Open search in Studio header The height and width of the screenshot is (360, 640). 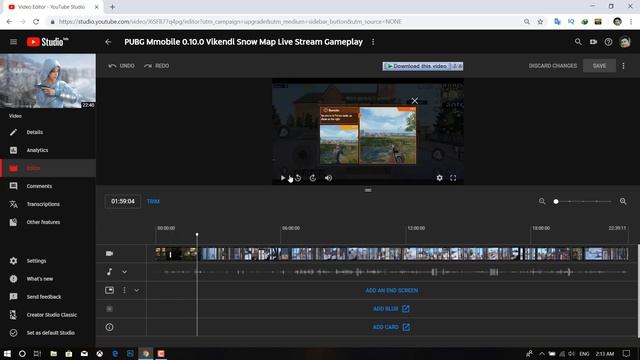(x=578, y=42)
